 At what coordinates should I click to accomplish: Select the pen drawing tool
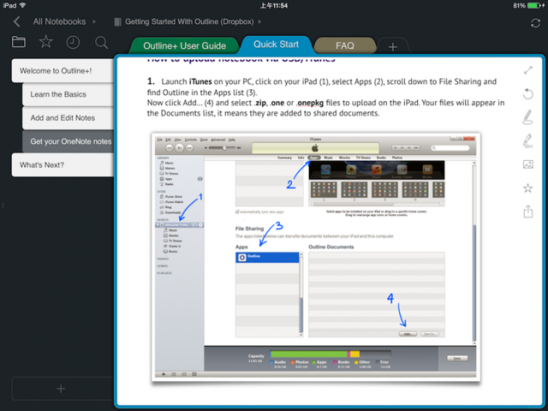coord(528,117)
